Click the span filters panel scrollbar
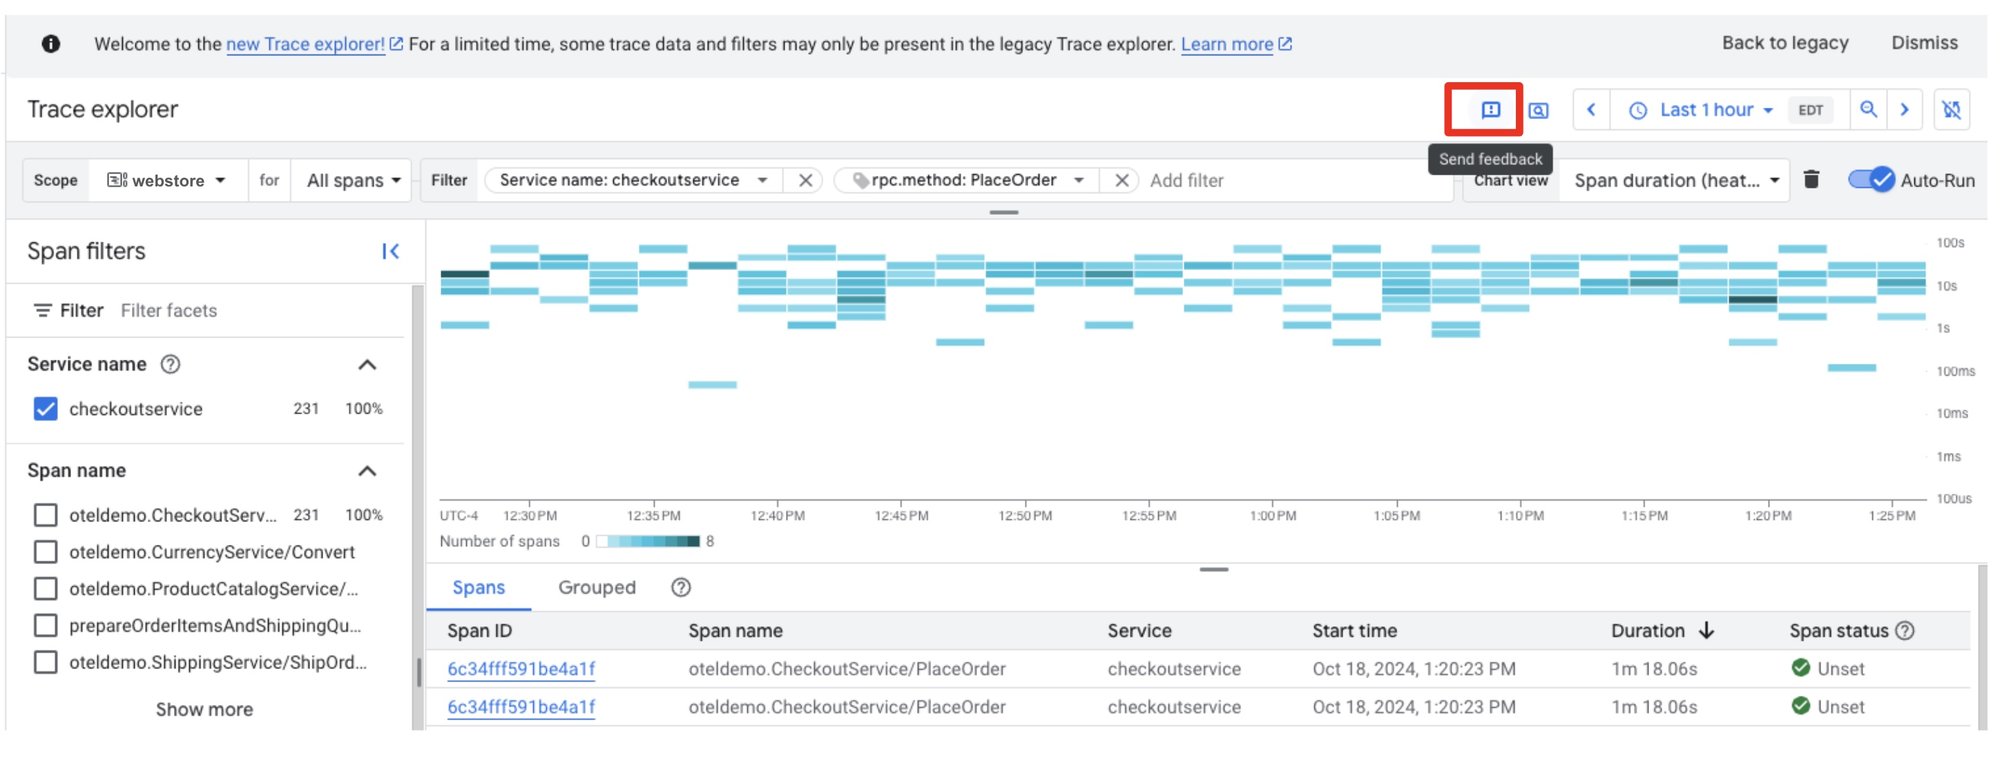This screenshot has width=2000, height=772. tap(418, 671)
